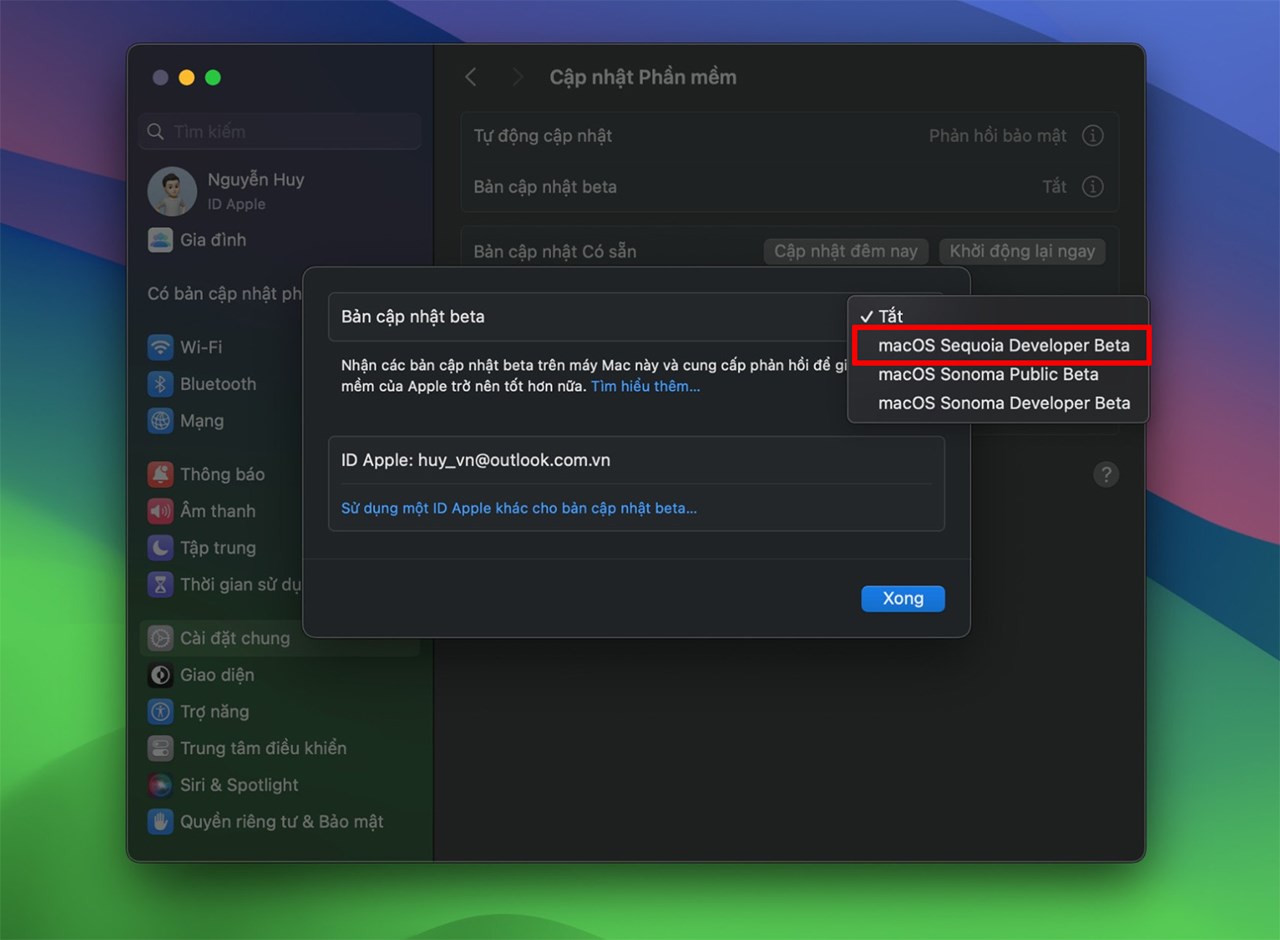Focus the Tìm kiếm search field
The image size is (1280, 940).
pyautogui.click(x=280, y=132)
